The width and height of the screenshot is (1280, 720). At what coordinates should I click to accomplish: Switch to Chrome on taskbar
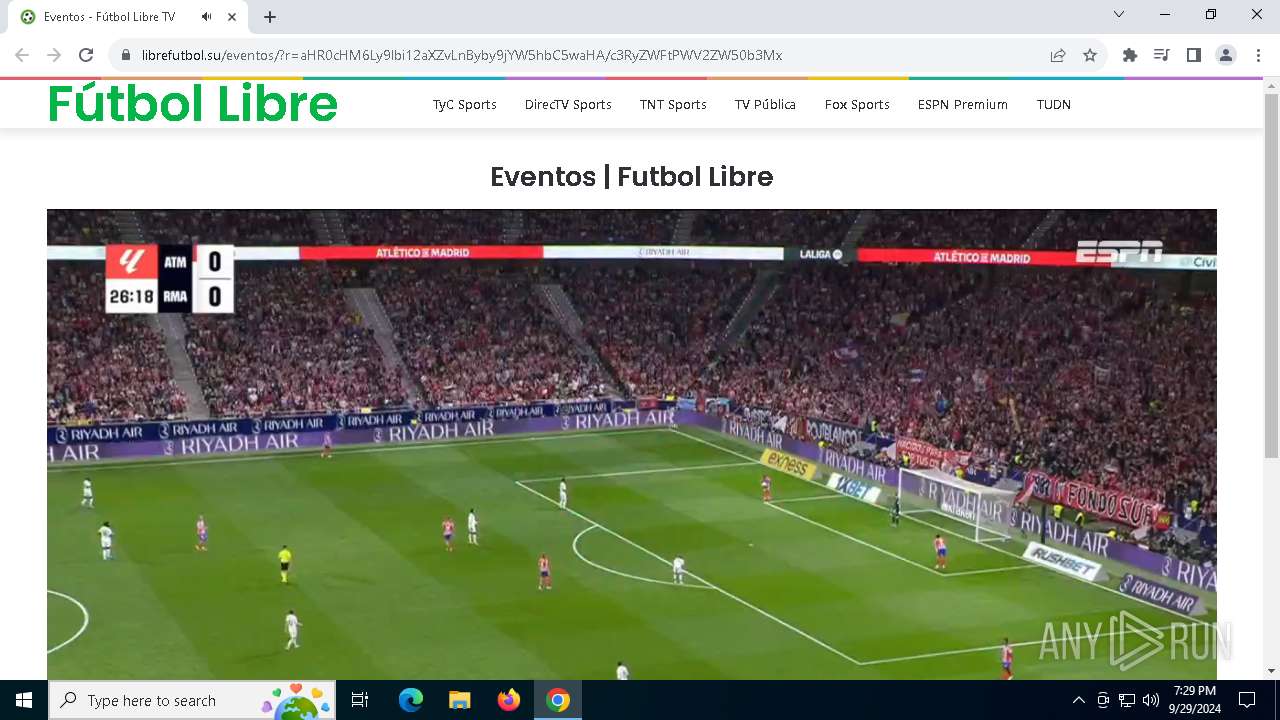point(558,700)
